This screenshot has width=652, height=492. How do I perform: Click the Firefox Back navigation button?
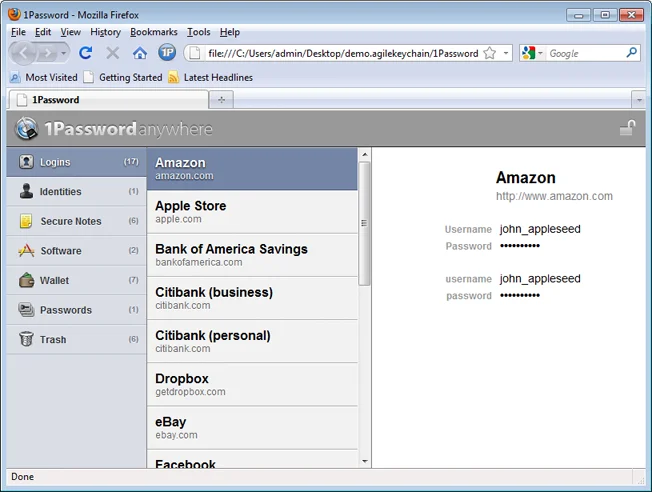coord(23,53)
